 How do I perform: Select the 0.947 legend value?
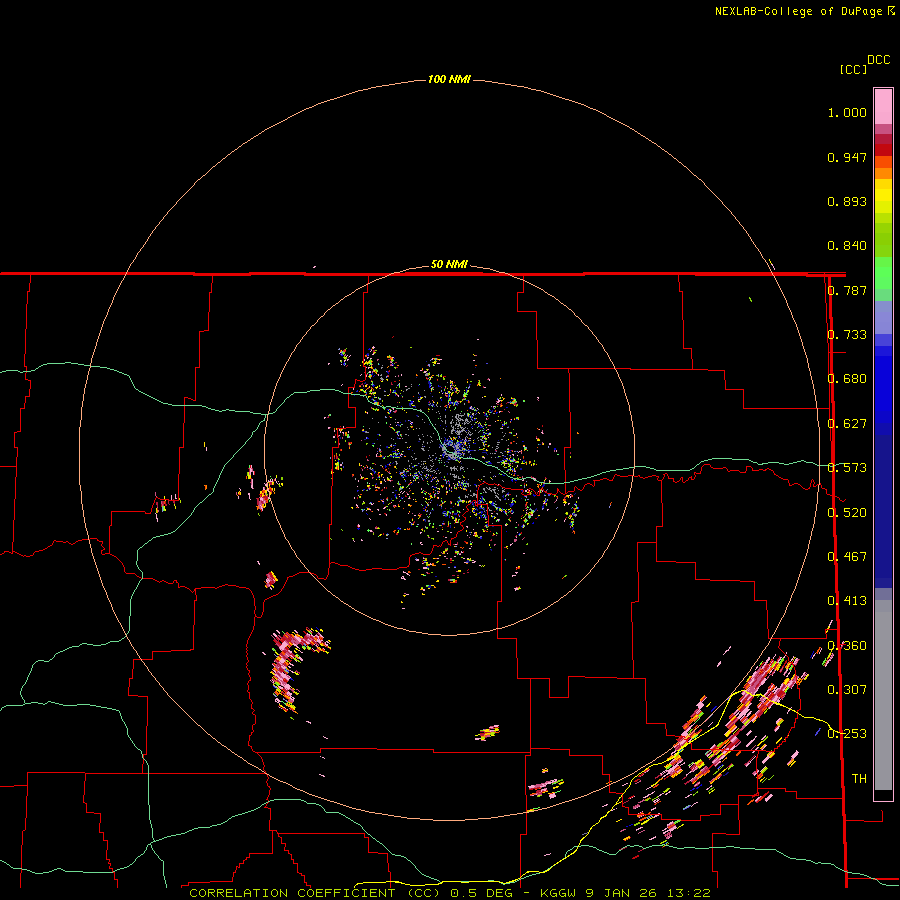(x=847, y=157)
